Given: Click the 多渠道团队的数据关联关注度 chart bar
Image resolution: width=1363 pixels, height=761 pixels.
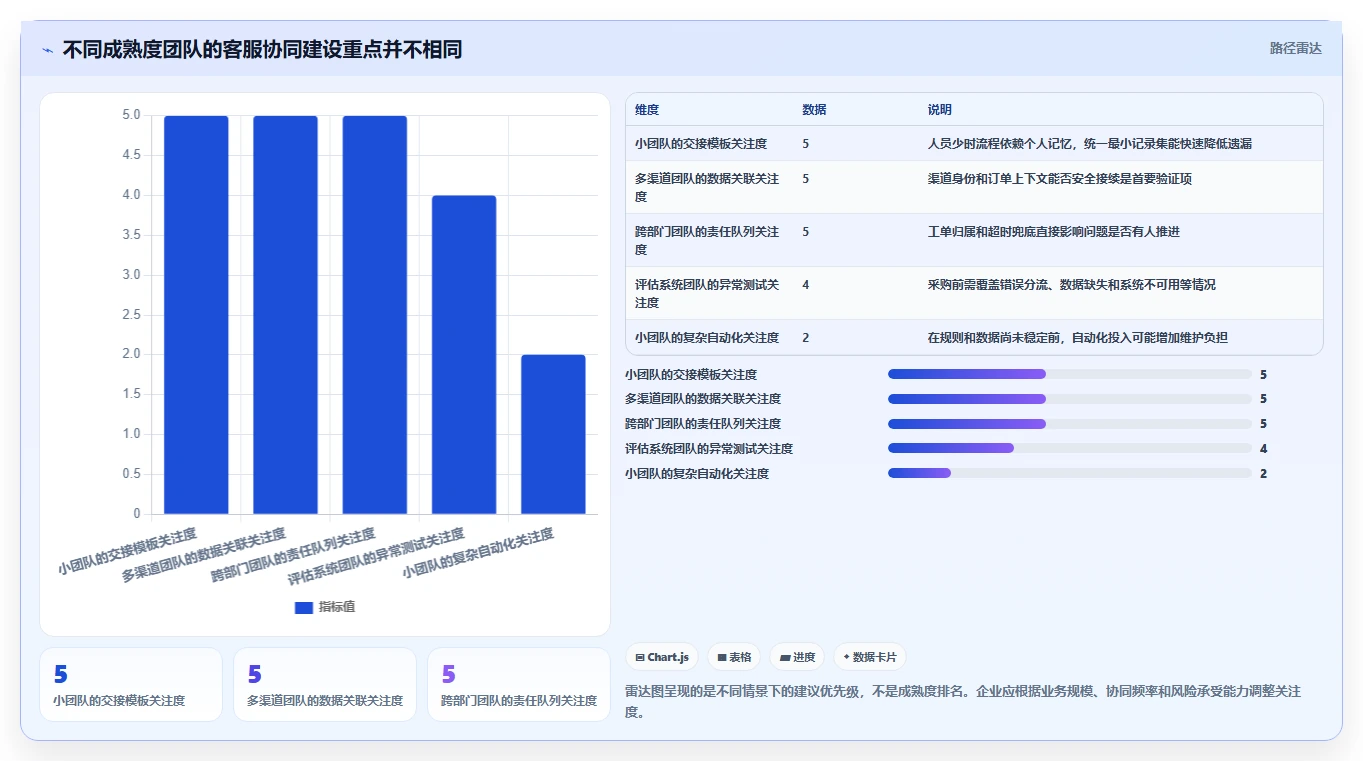Looking at the screenshot, I should (x=285, y=315).
